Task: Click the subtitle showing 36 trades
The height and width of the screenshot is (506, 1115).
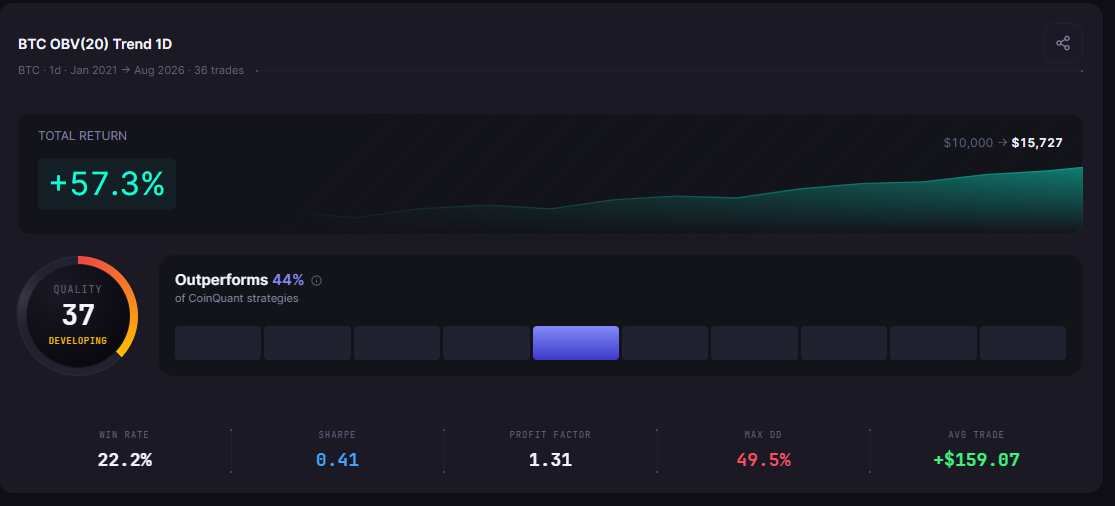Action: click(131, 70)
